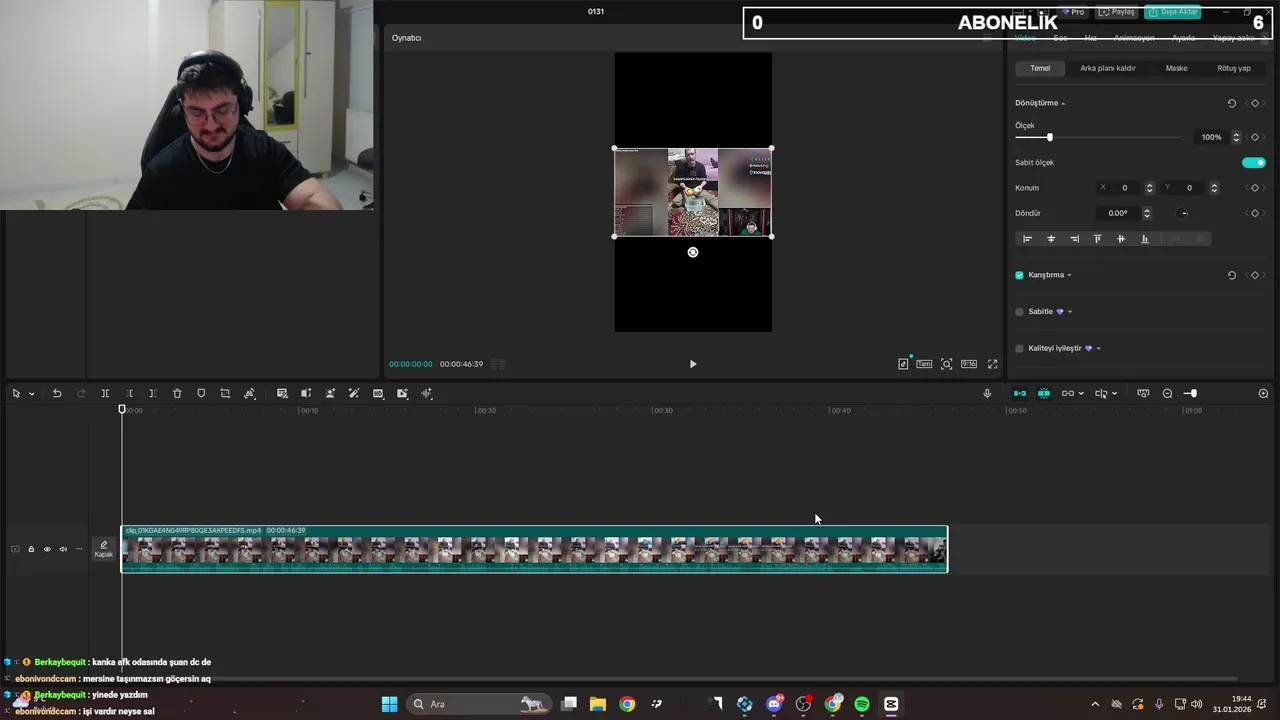Play the preview video
This screenshot has width=1280, height=720.
tap(693, 364)
